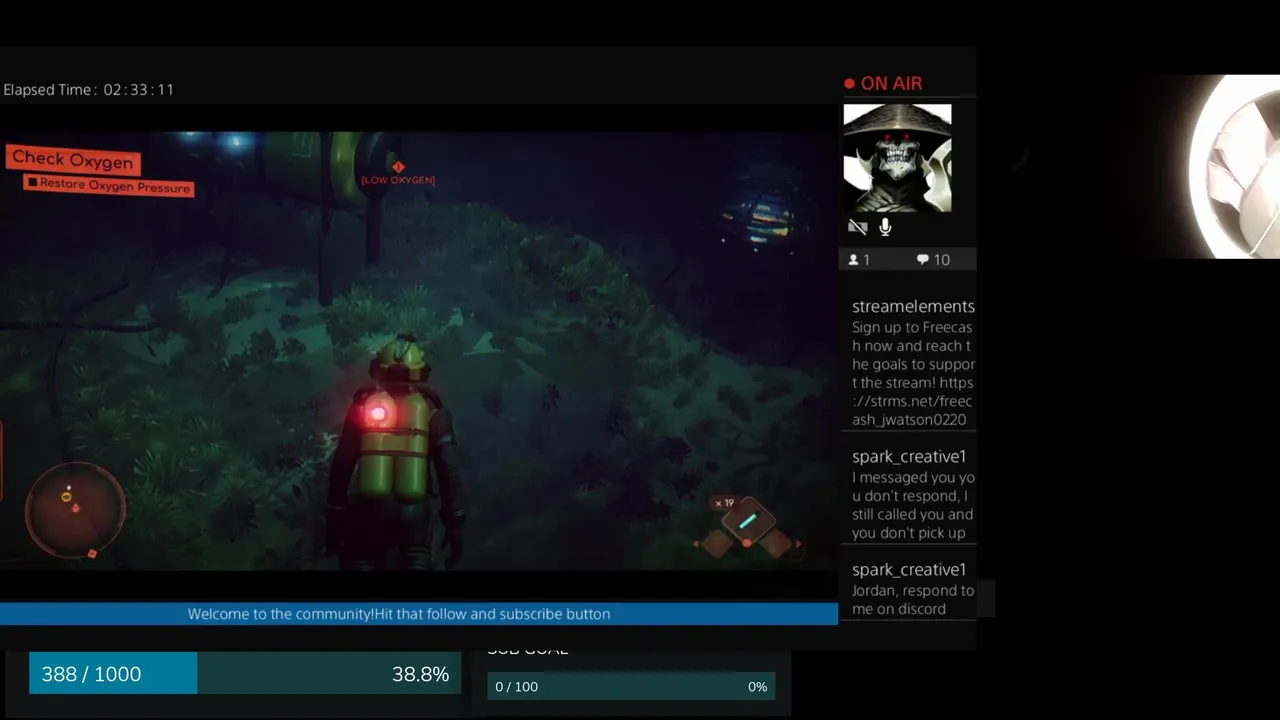Click the Jordan respond on discord message
The height and width of the screenshot is (720, 1280).
point(913,599)
